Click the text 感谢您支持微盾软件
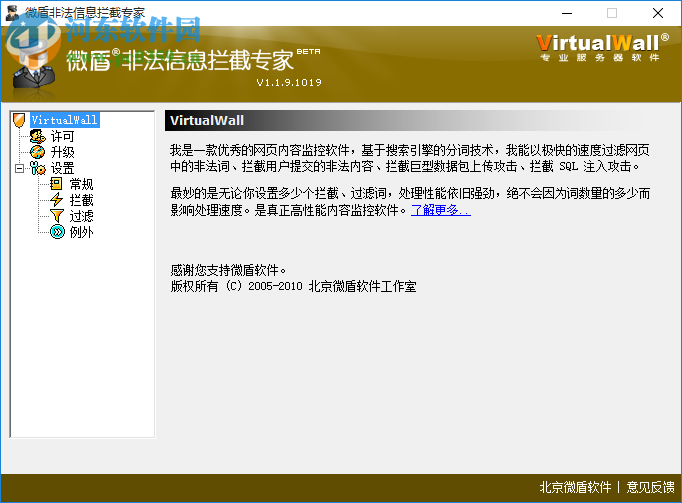This screenshot has width=682, height=503. [x=228, y=270]
